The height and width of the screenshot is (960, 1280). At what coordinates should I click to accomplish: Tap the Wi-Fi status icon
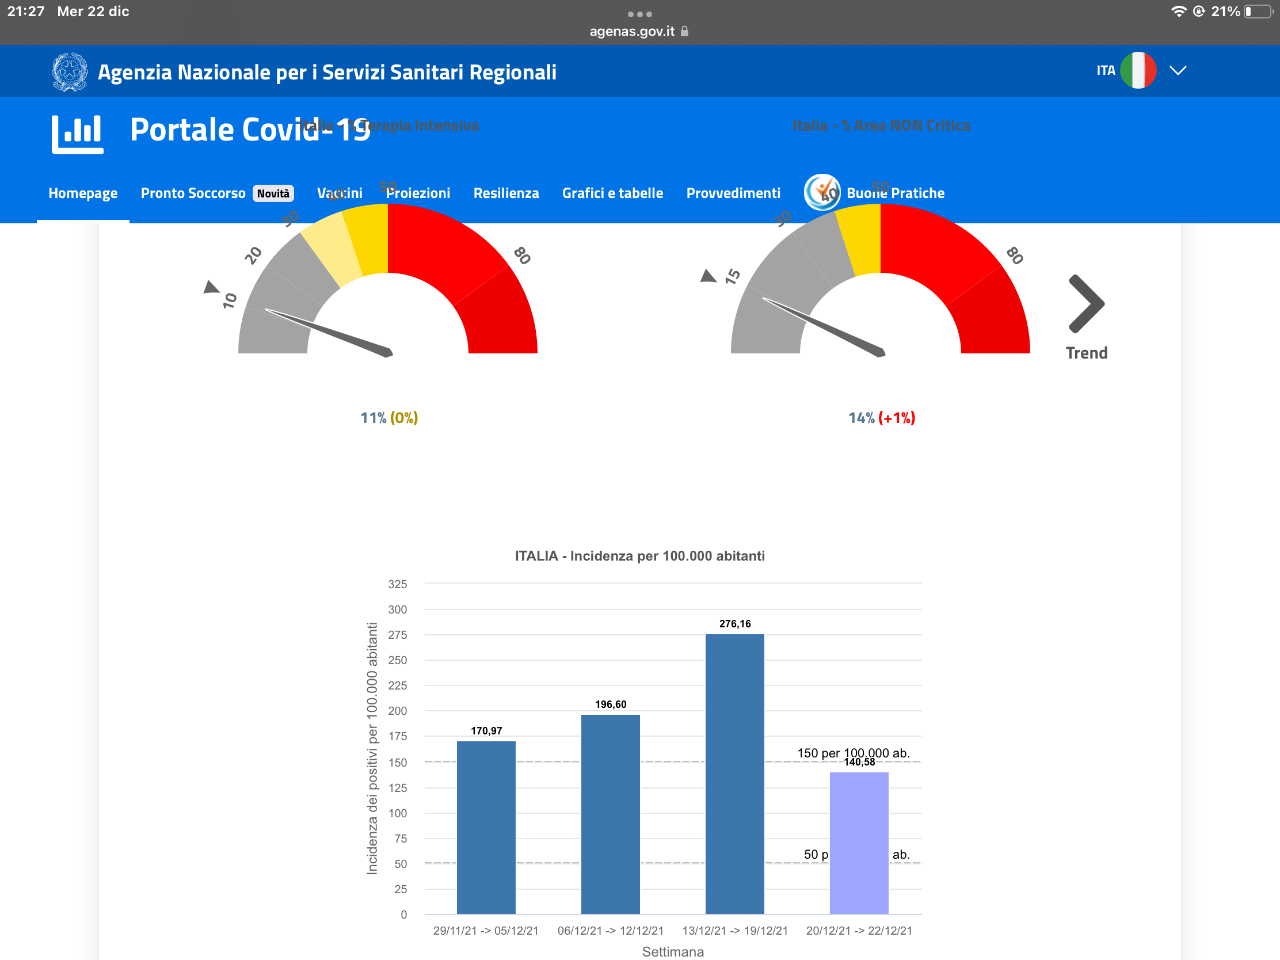pos(1179,11)
